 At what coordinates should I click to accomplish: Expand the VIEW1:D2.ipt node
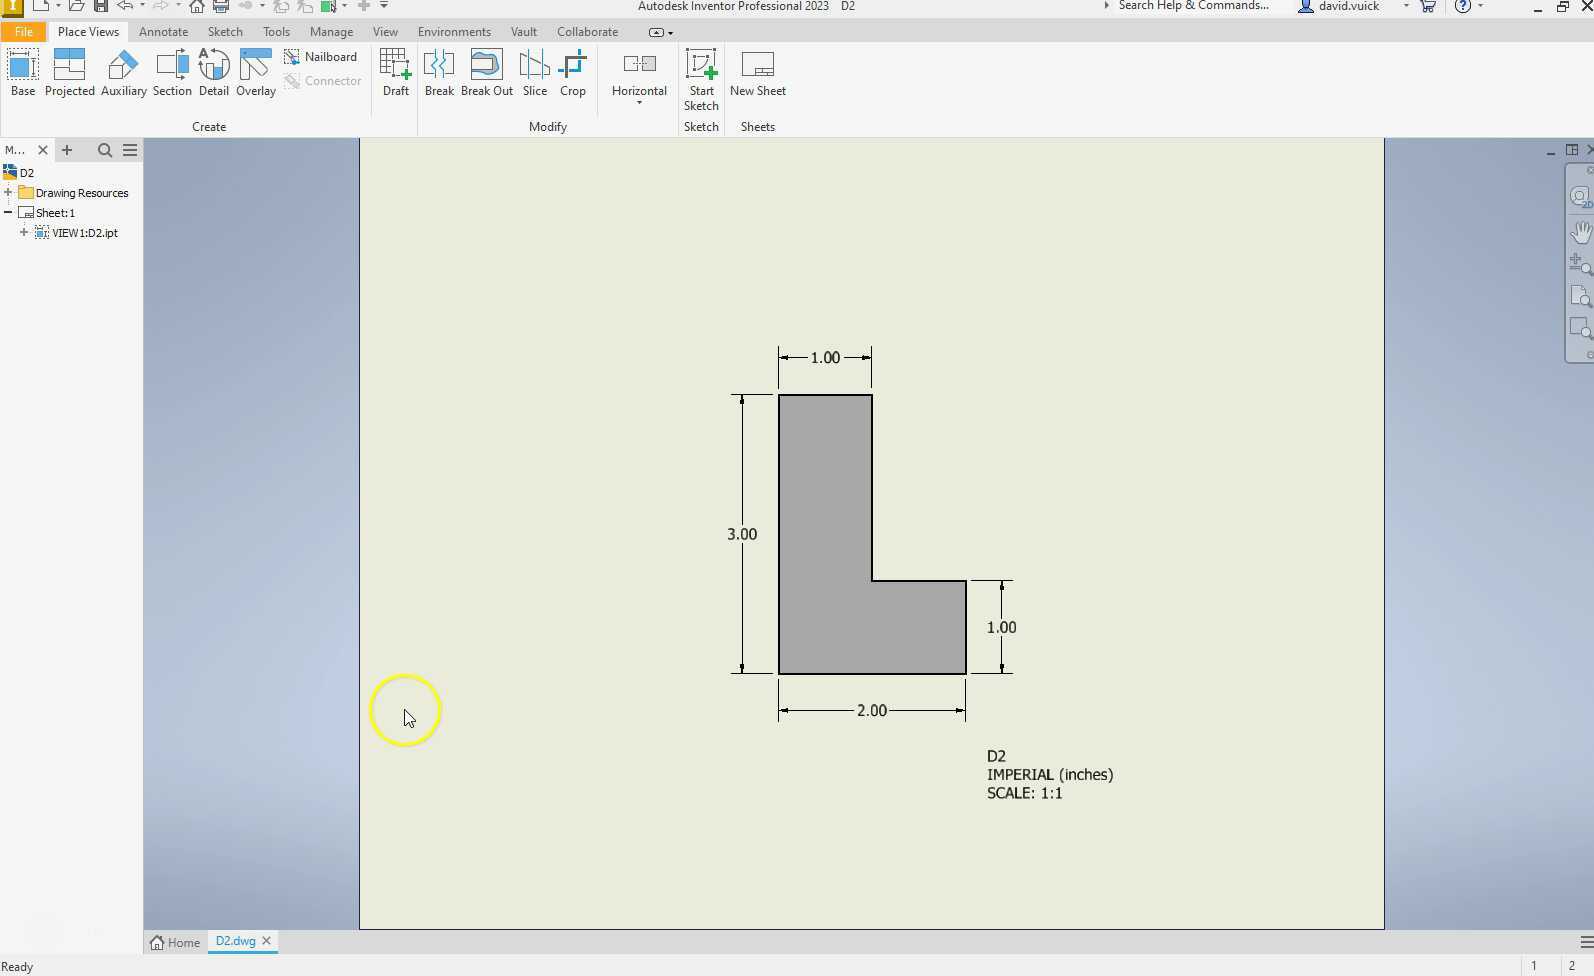click(x=24, y=233)
